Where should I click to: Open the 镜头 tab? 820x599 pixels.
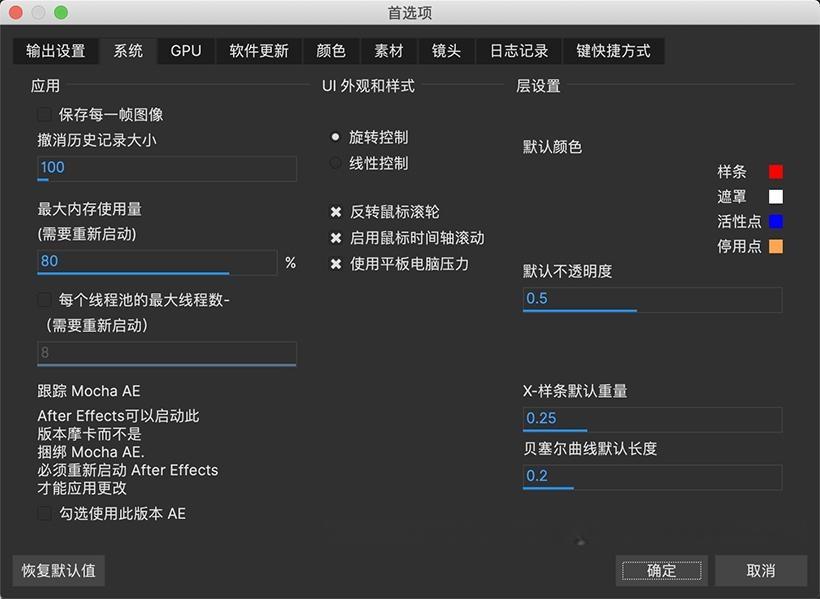click(x=446, y=50)
